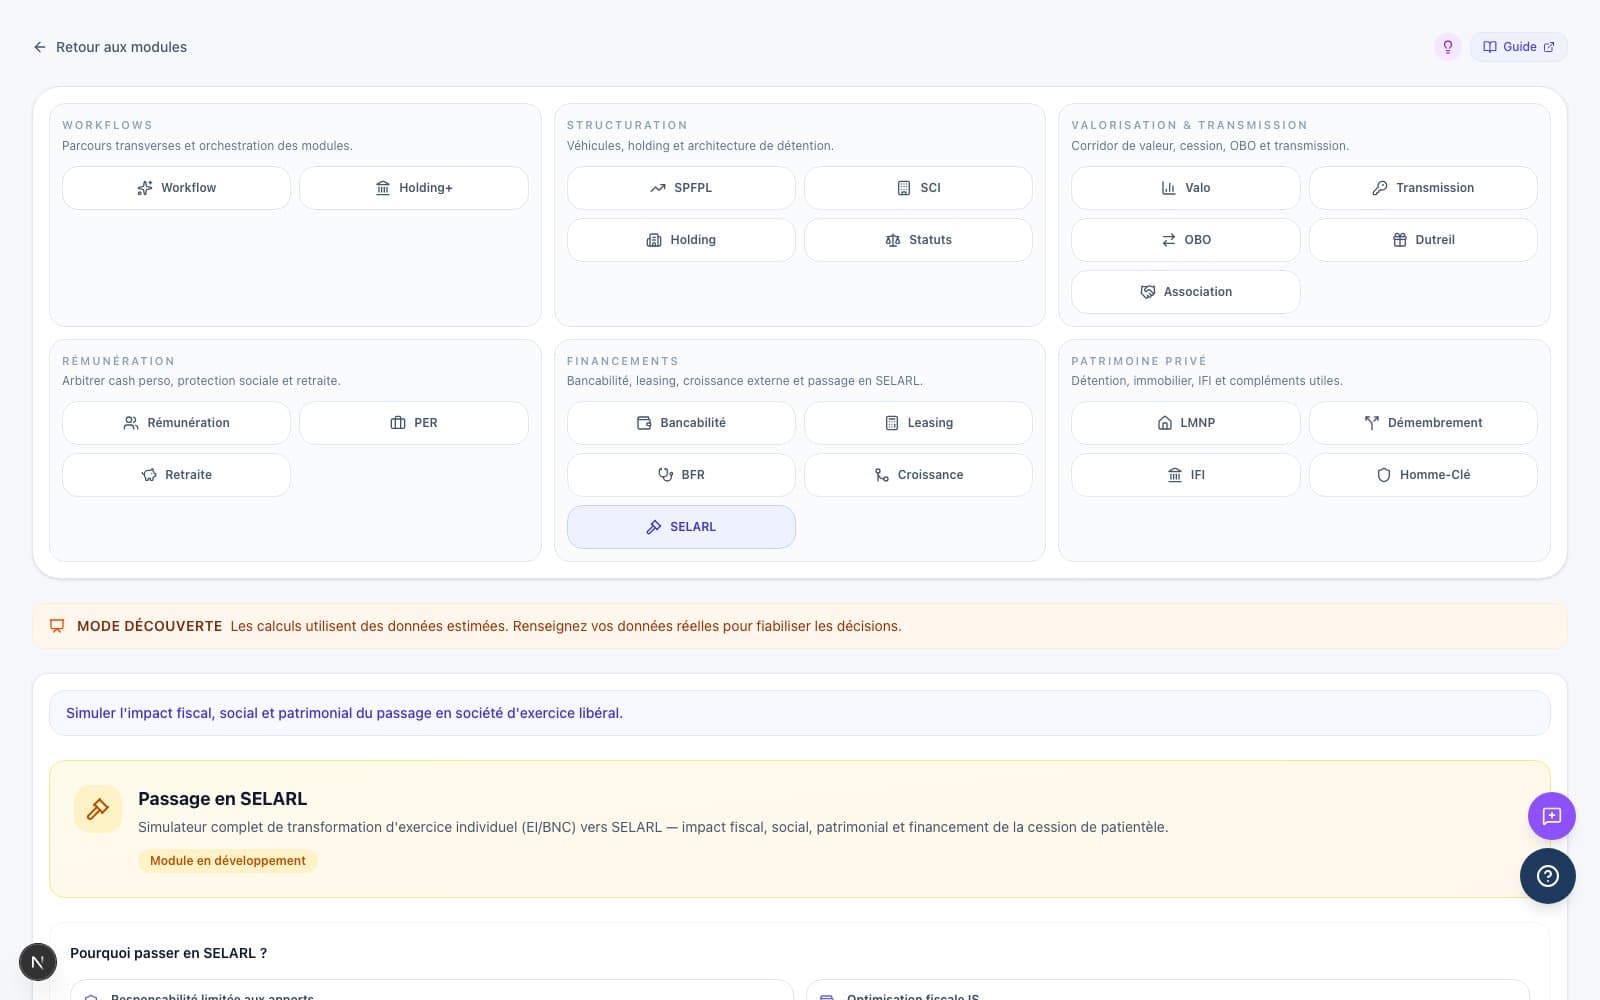Click the back arrow beside Retour aux modules

tap(40, 47)
